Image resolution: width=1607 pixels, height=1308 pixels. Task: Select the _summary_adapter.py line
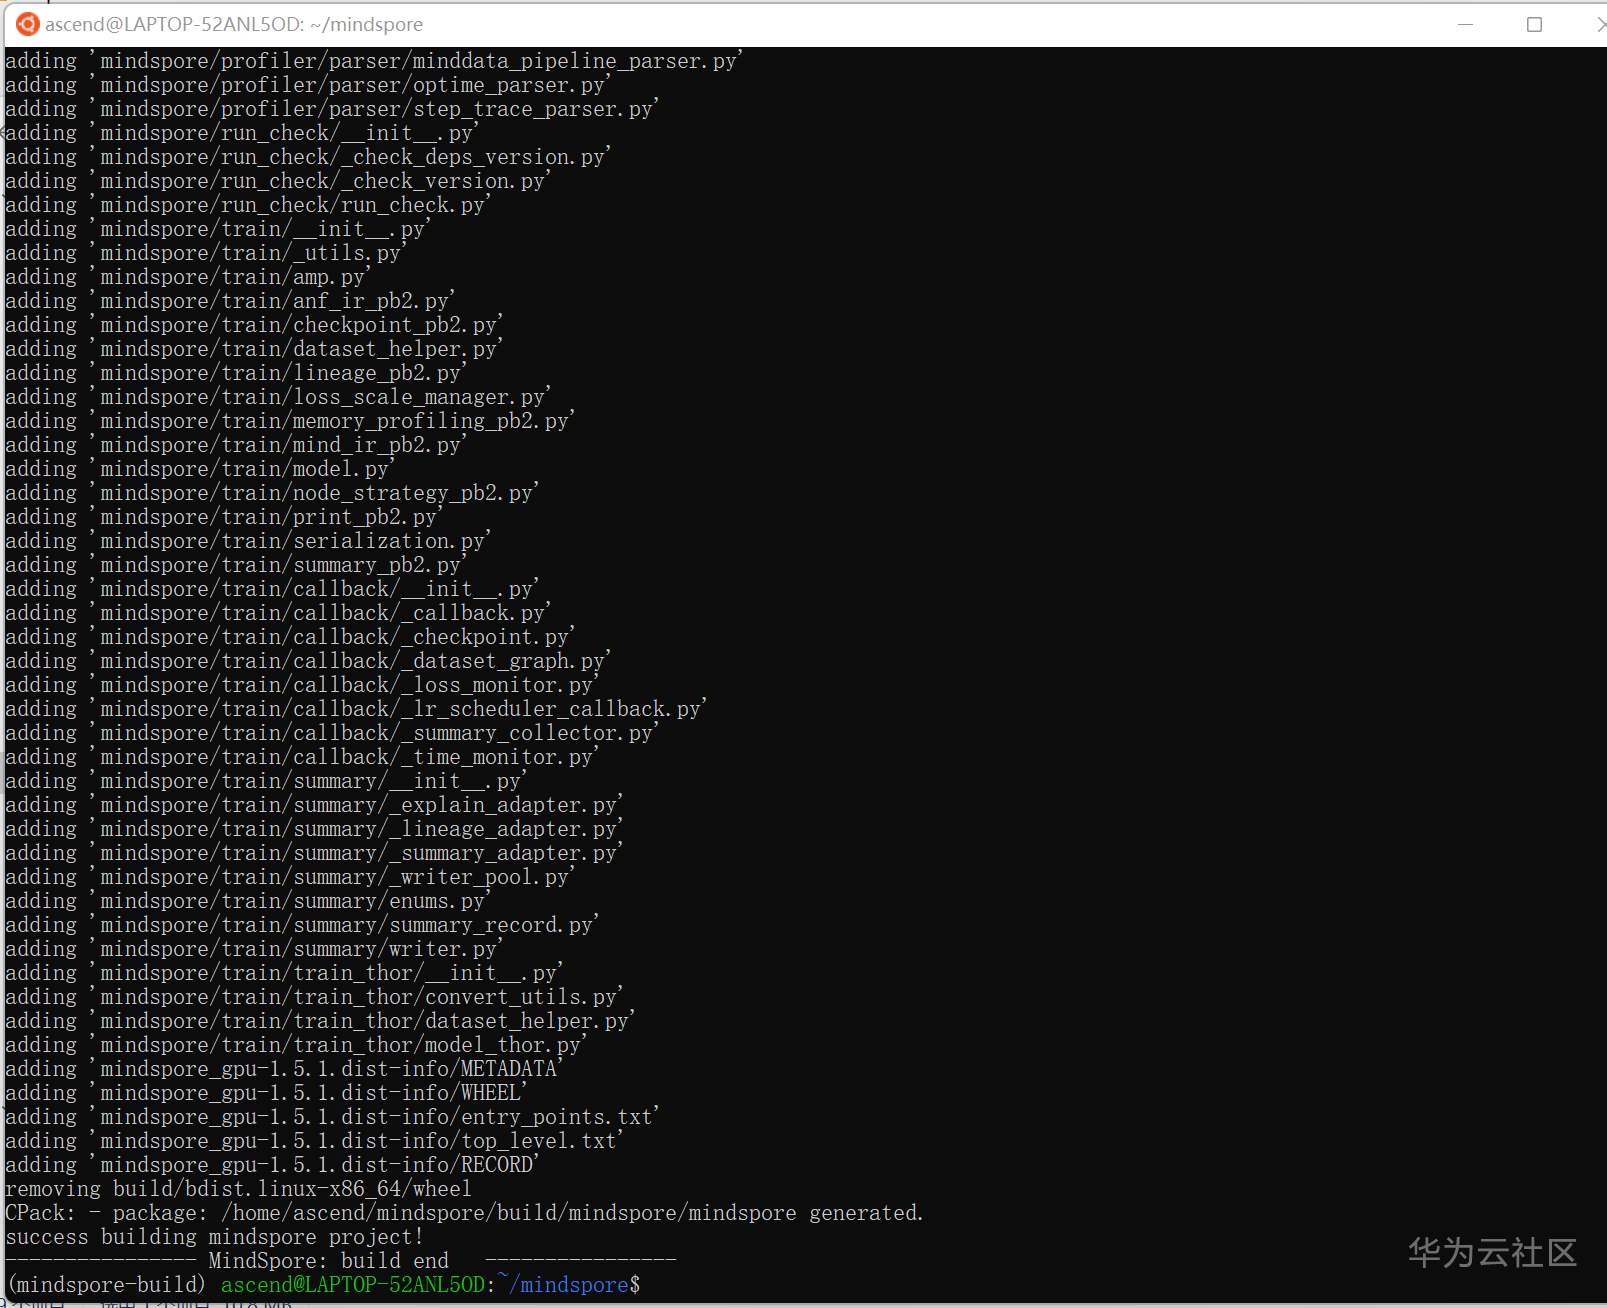[314, 853]
